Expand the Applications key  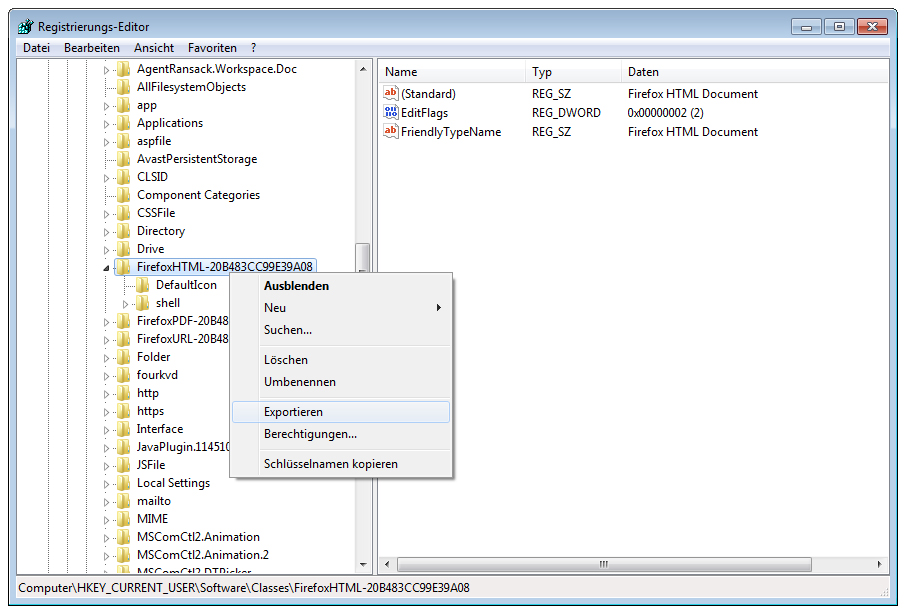pyautogui.click(x=107, y=123)
